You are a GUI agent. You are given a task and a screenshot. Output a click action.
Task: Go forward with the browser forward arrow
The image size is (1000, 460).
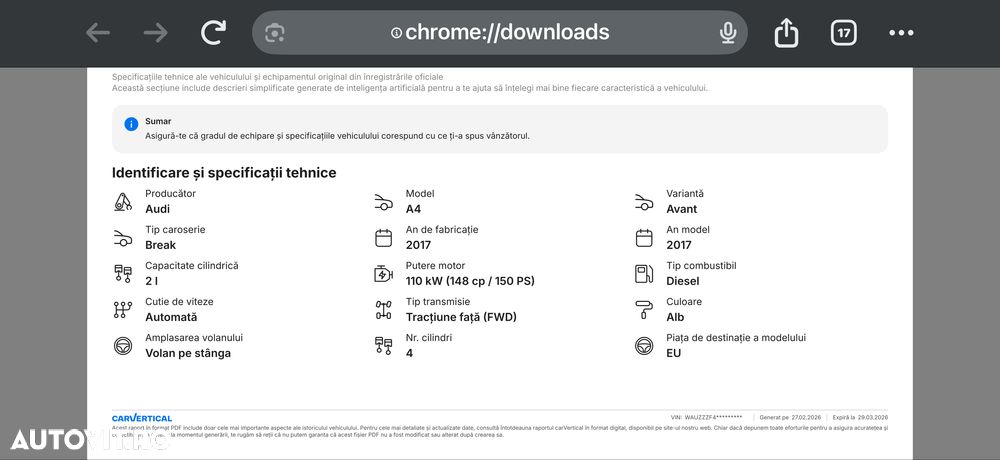coord(156,33)
